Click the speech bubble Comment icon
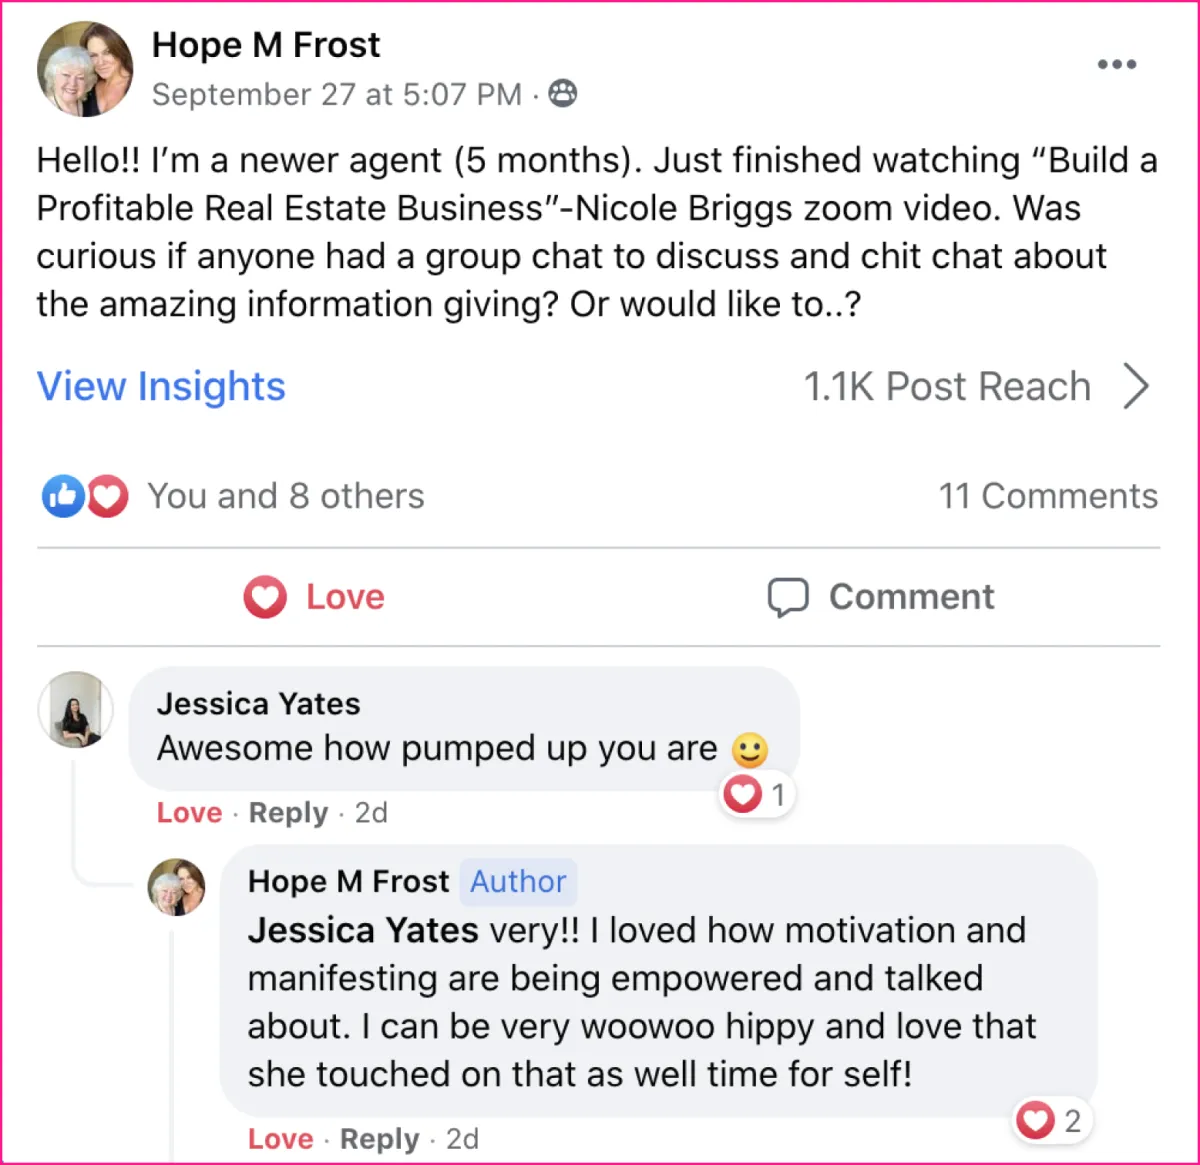Screen dimensions: 1200x1165 pos(787,597)
